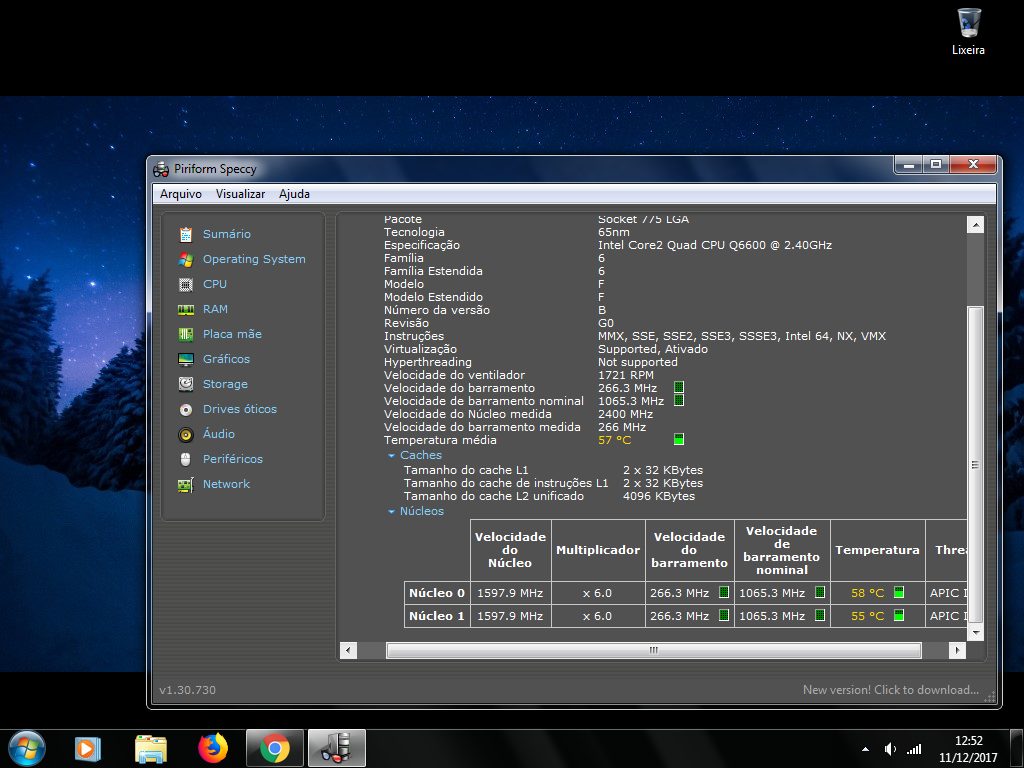Click the Temperatura column header
Viewport: 1024px width, 768px height.
(878, 551)
